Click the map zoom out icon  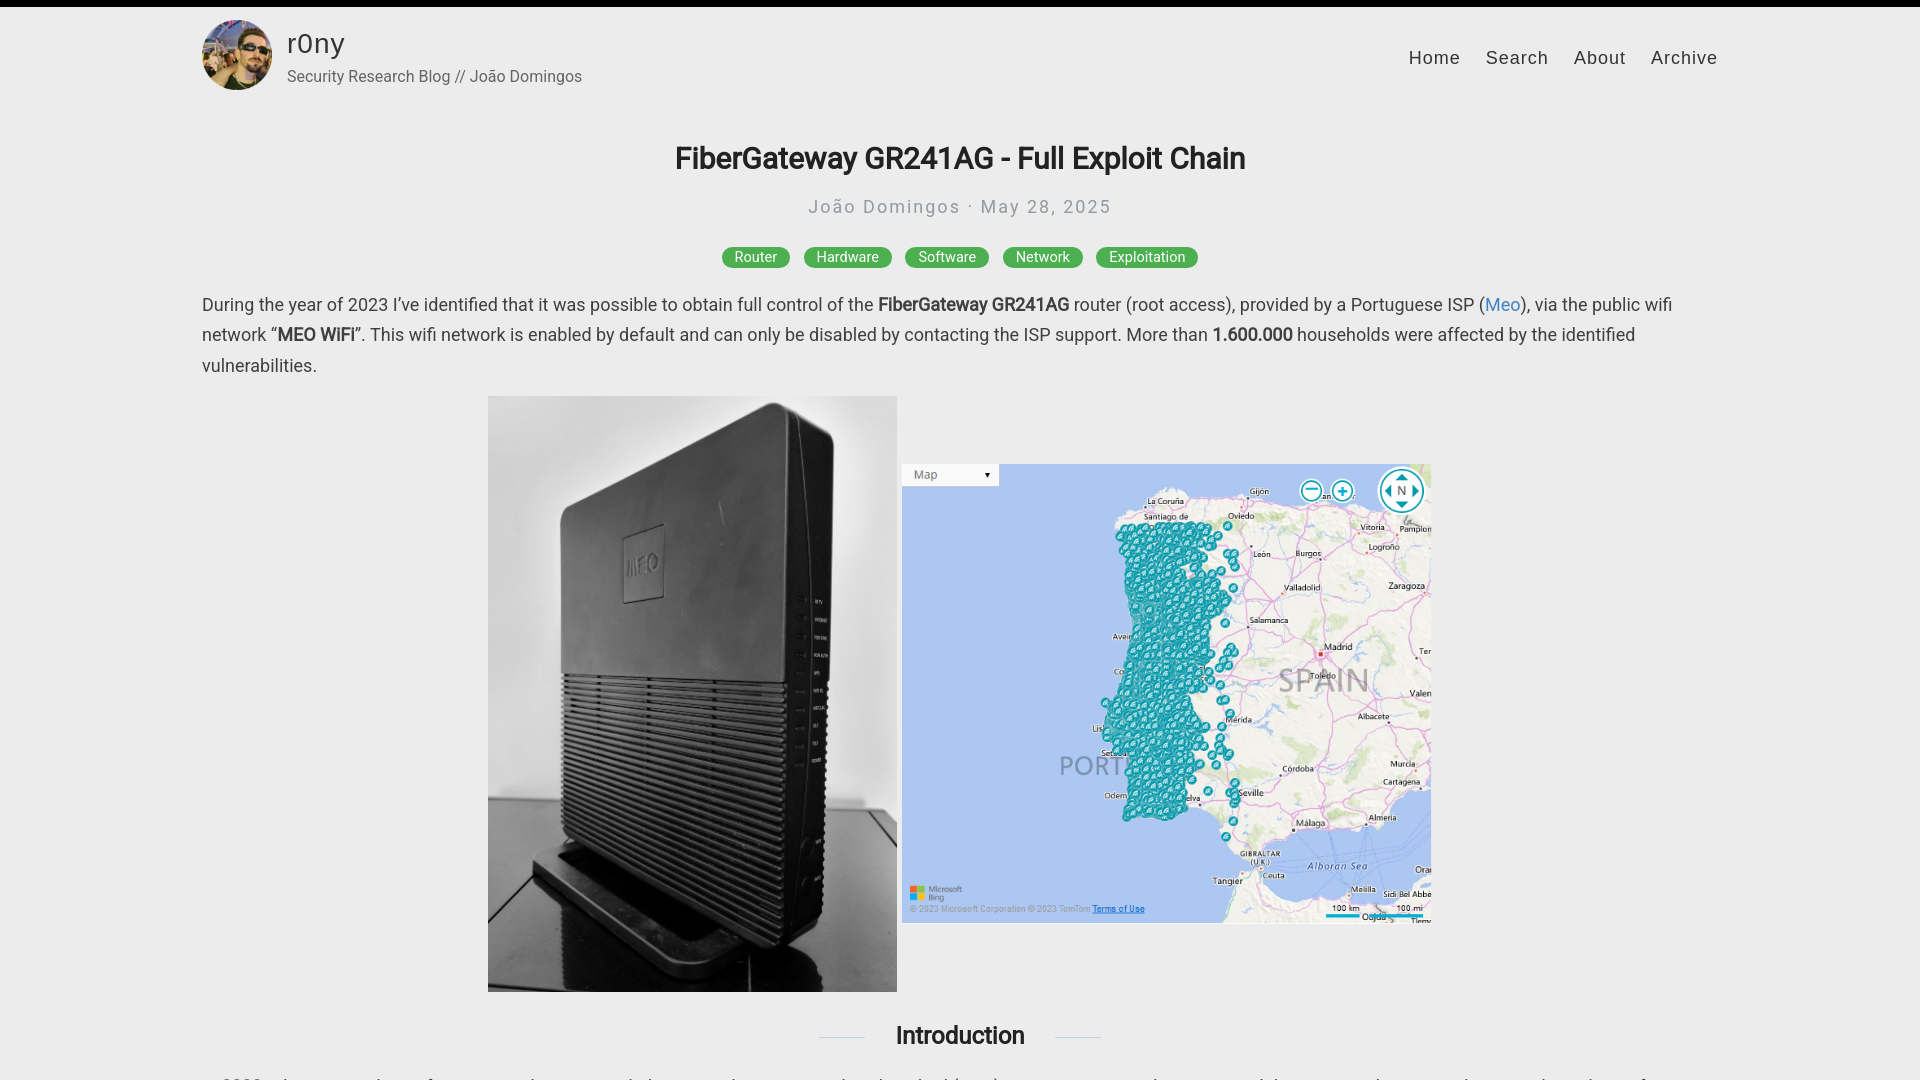(1311, 491)
